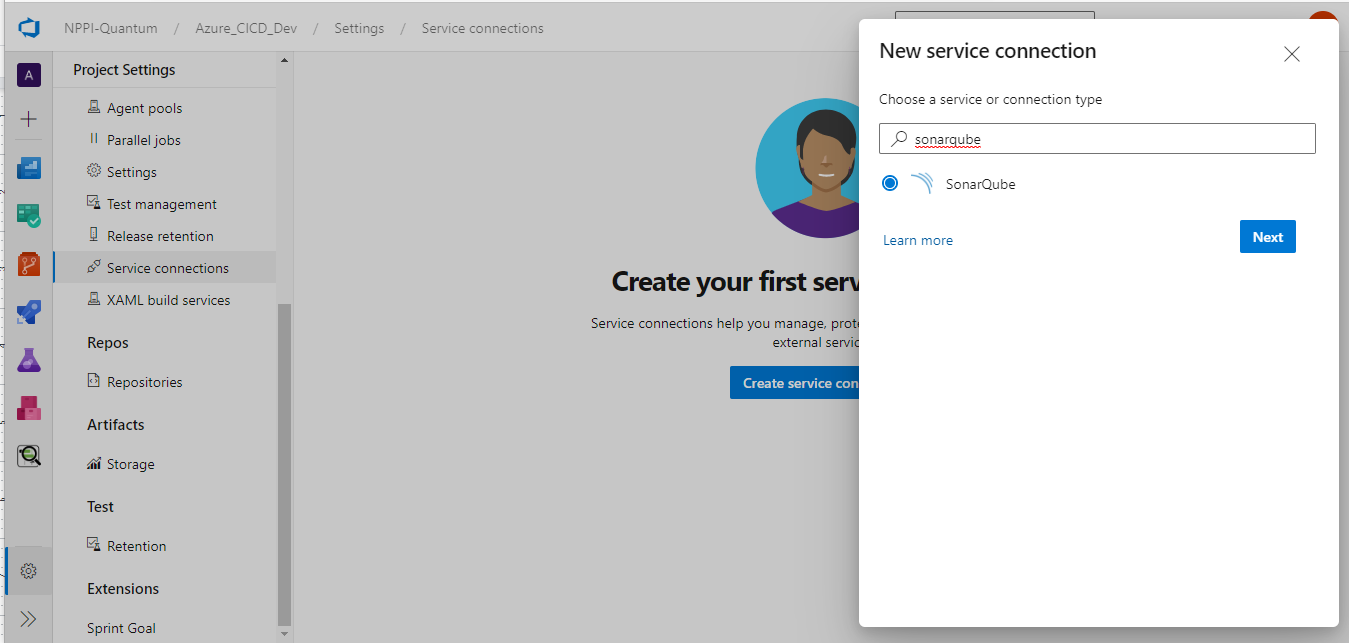1349x643 pixels.
Task: Click the Extensions section heading
Action: point(123,589)
